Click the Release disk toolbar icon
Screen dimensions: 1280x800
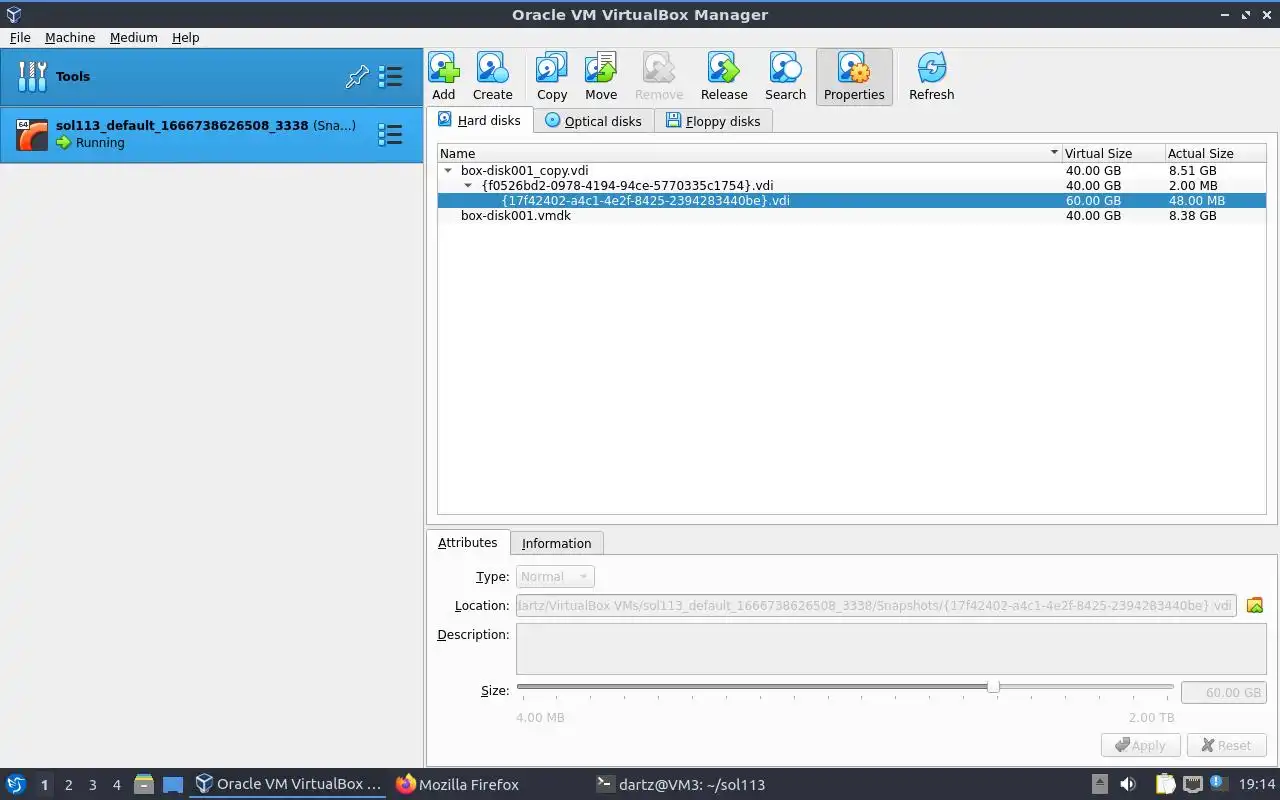coord(724,77)
